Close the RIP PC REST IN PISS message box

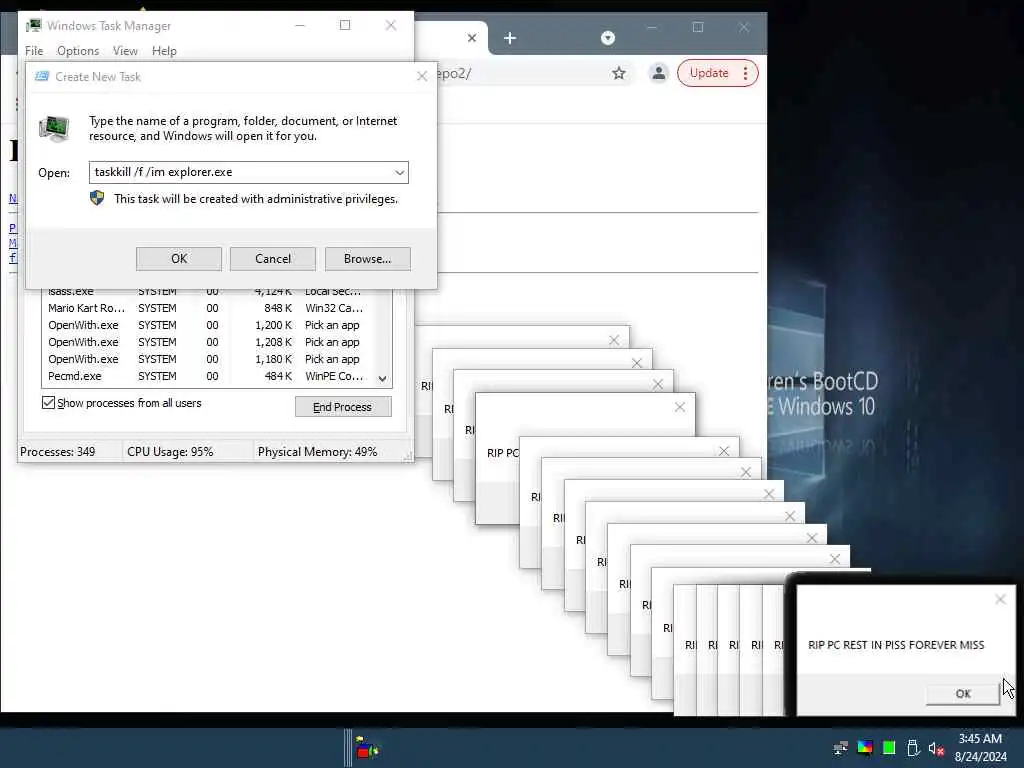(x=1000, y=599)
